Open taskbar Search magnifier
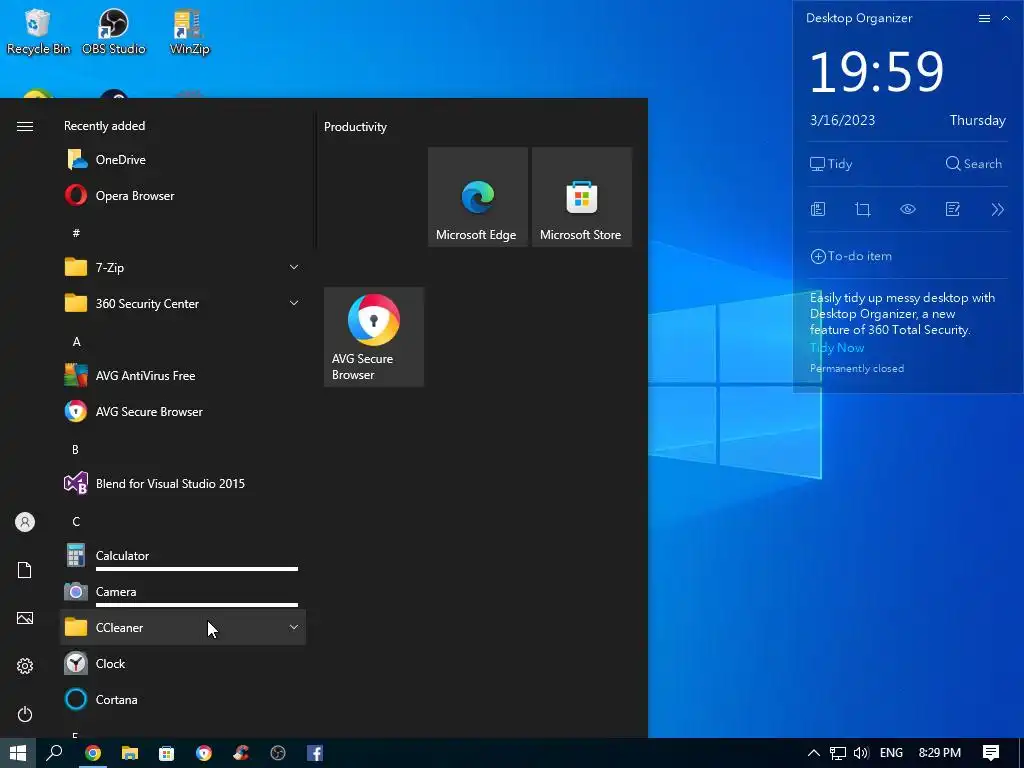Viewport: 1024px width, 768px height. pos(54,753)
